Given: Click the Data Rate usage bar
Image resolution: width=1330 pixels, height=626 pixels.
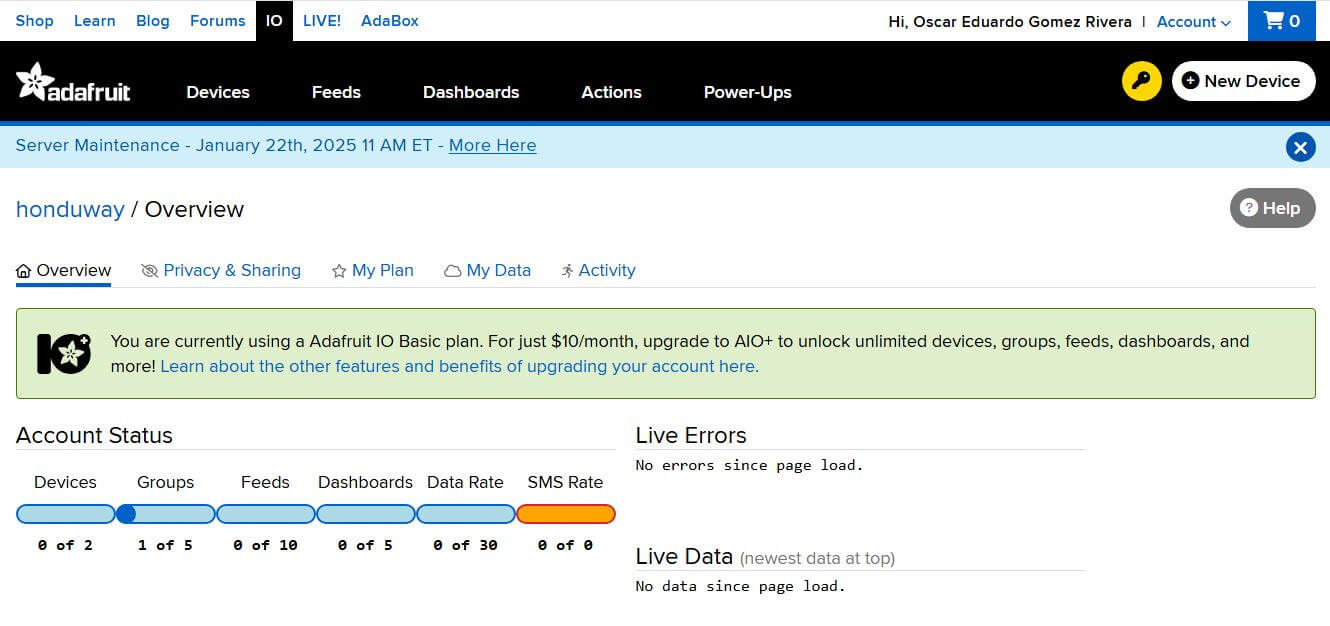Looking at the screenshot, I should point(466,514).
